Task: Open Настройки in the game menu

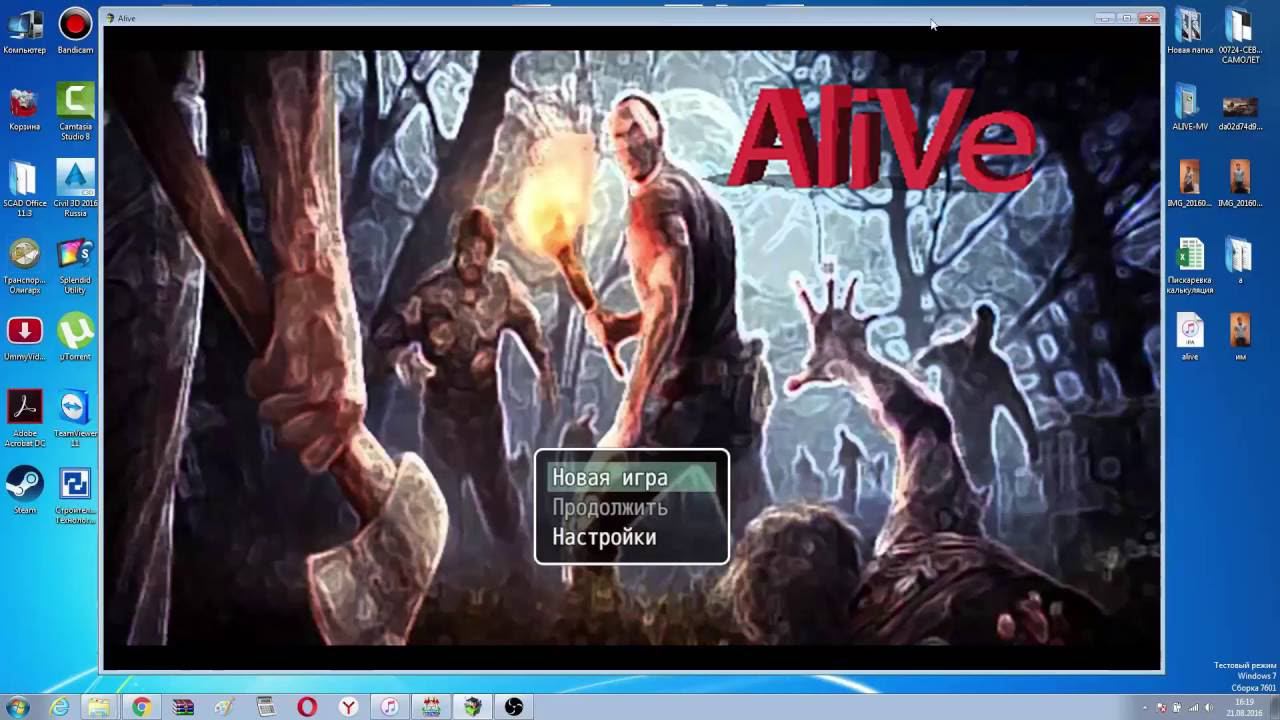Action: tap(604, 537)
